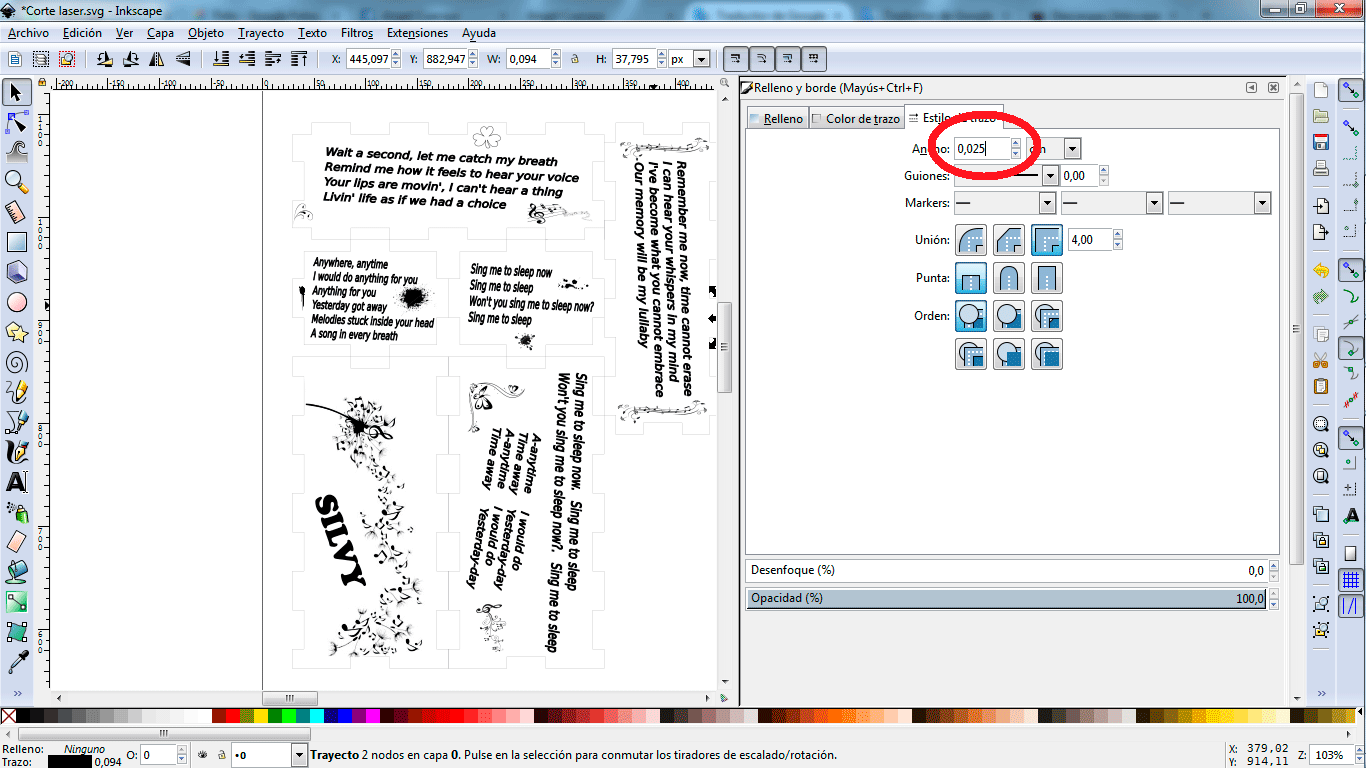The height and width of the screenshot is (768, 1366).
Task: Click the first Orden paint order button
Action: [x=971, y=316]
